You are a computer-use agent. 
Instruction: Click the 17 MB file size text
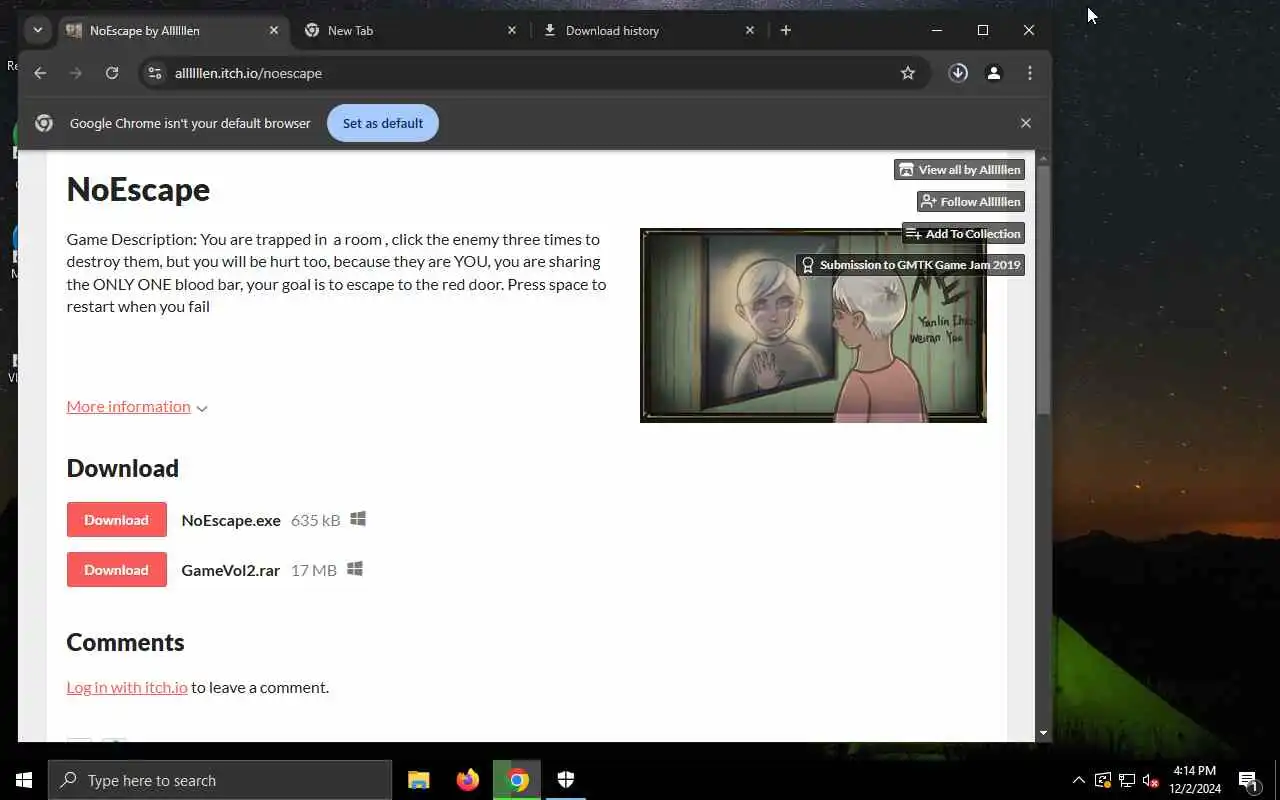click(x=314, y=570)
